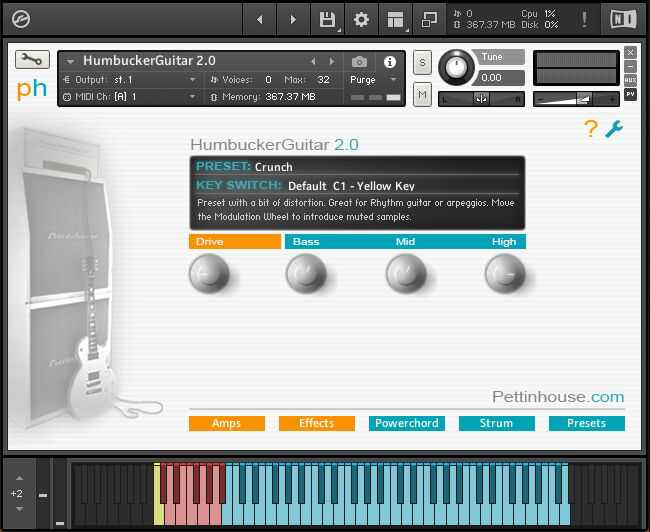650x532 pixels.
Task: Click the Strum button
Action: pyautogui.click(x=497, y=423)
